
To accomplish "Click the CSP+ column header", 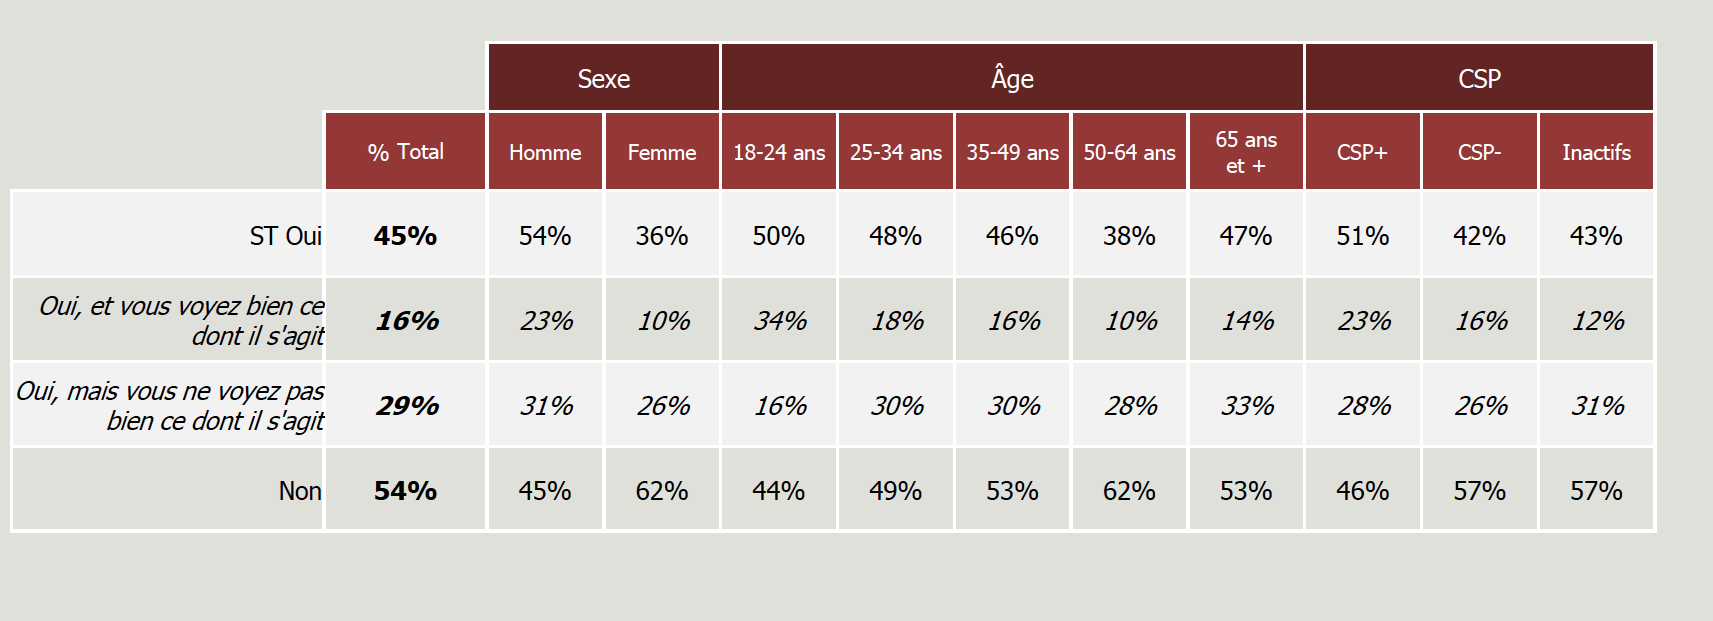I will point(1362,152).
